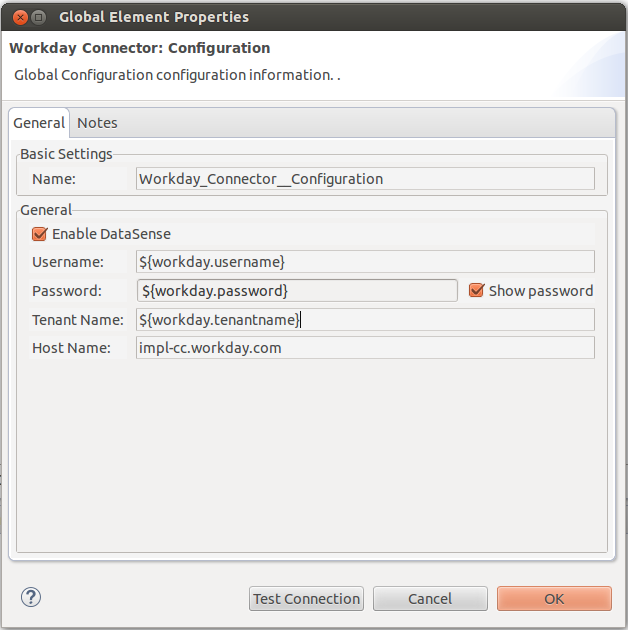The height and width of the screenshot is (630, 628).
Task: Select the General tab
Action: coord(39,123)
